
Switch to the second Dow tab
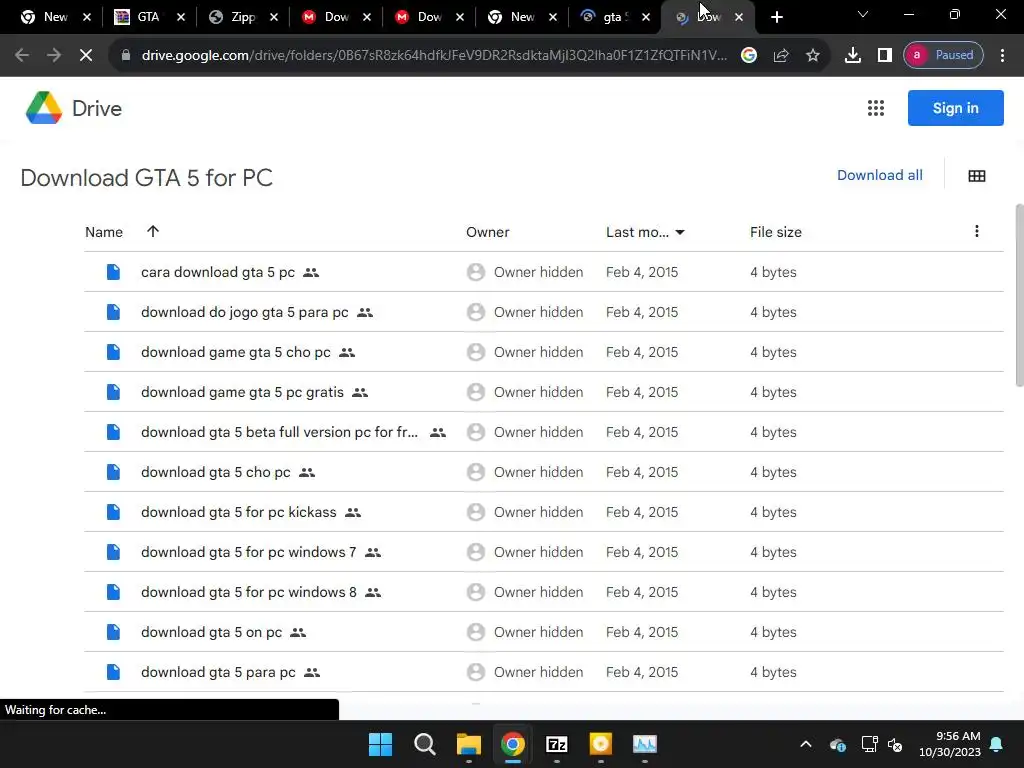click(430, 17)
